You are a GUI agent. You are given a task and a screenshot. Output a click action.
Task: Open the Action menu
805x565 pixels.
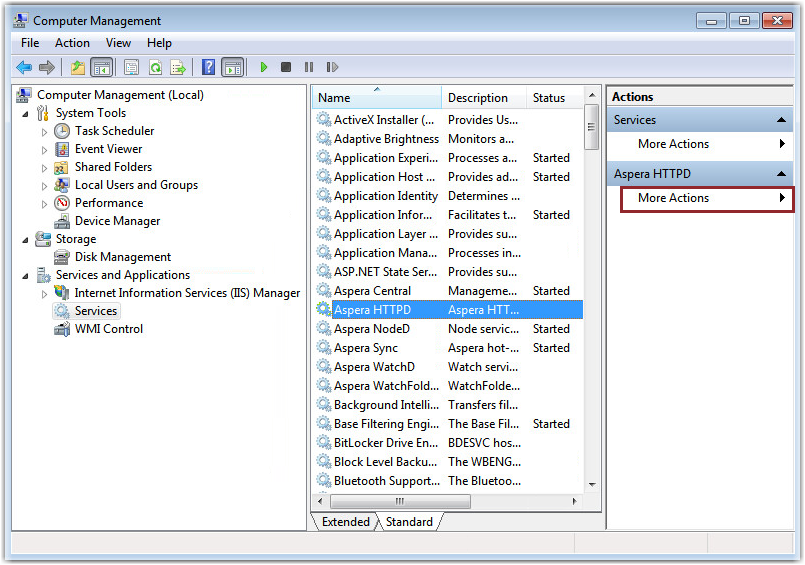(72, 43)
